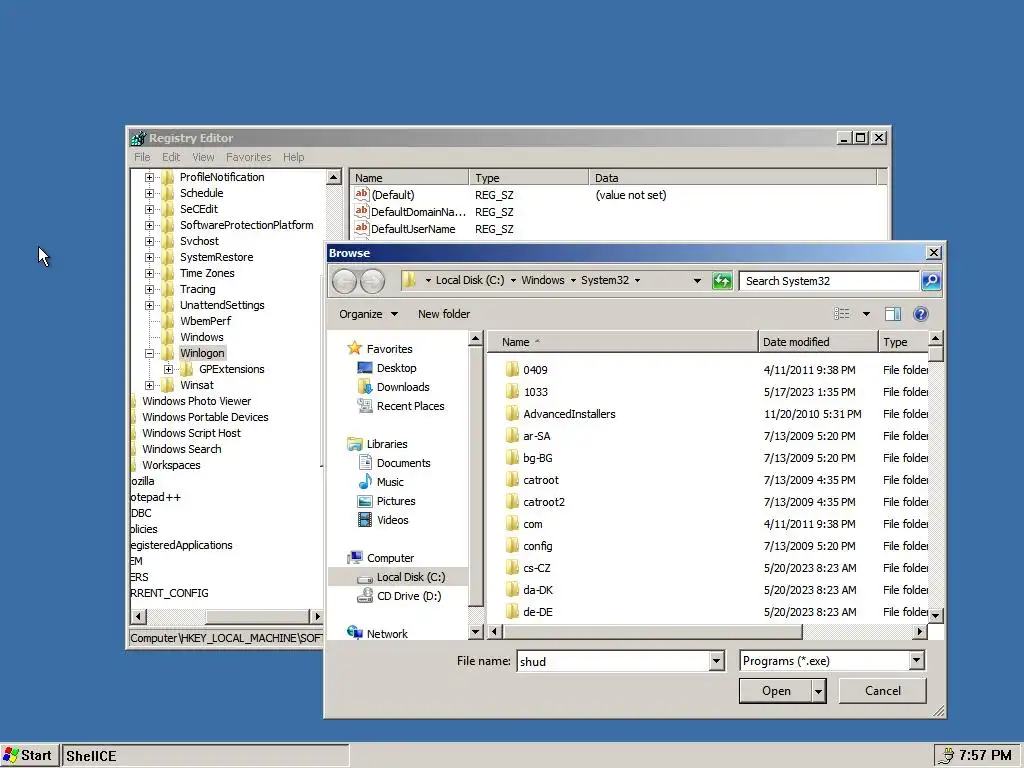Click the Search System32 field

point(829,281)
